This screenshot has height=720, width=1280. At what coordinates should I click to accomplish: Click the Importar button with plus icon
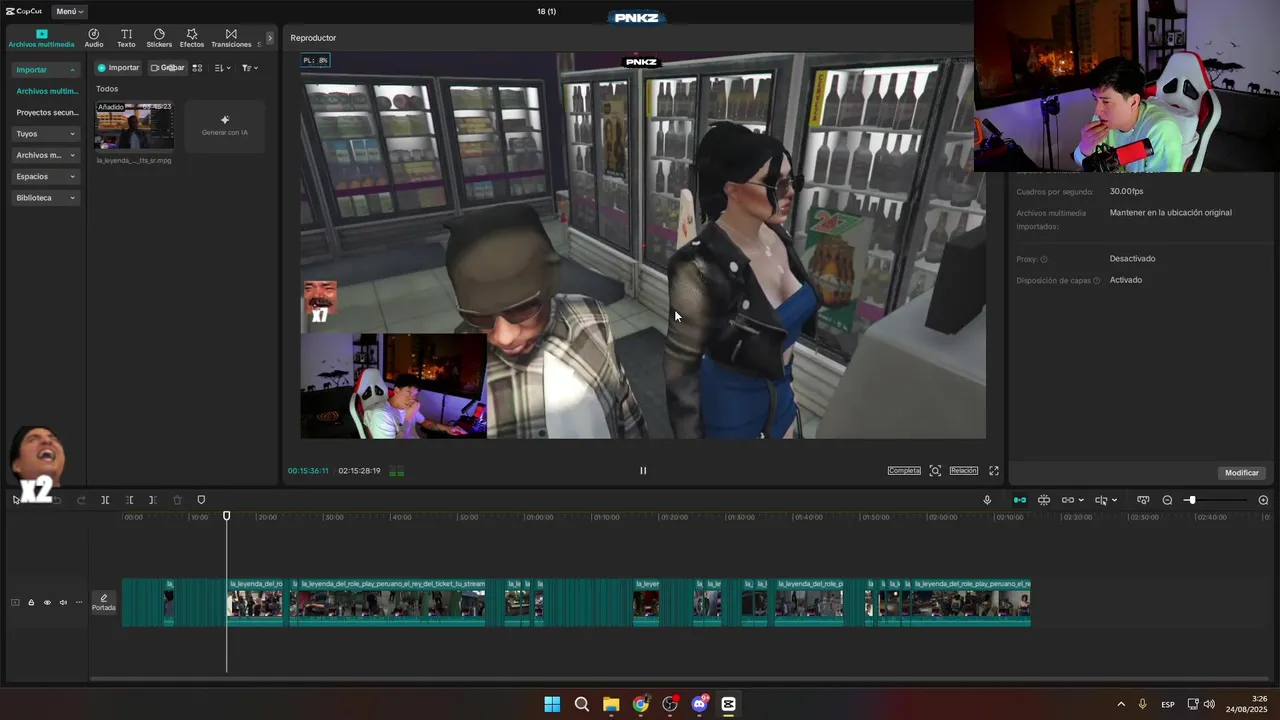[118, 68]
